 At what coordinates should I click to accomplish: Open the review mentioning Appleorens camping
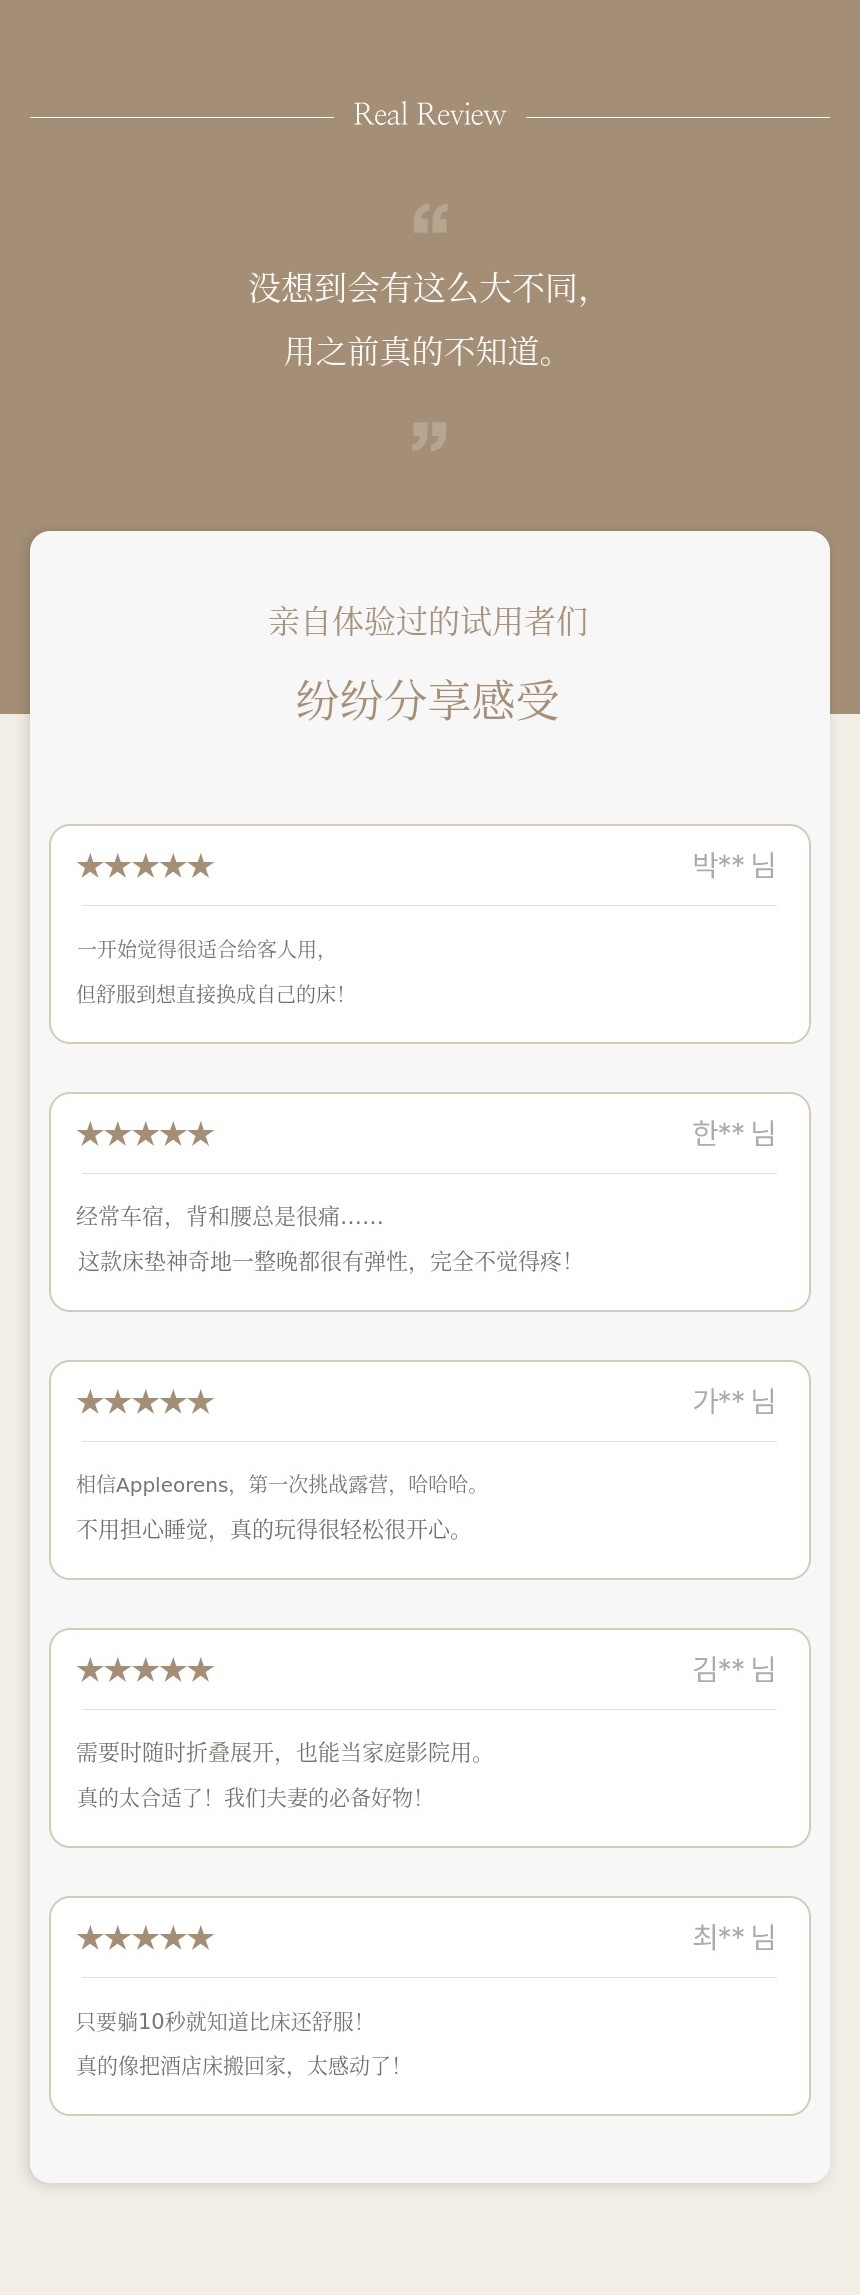click(x=278, y=1507)
